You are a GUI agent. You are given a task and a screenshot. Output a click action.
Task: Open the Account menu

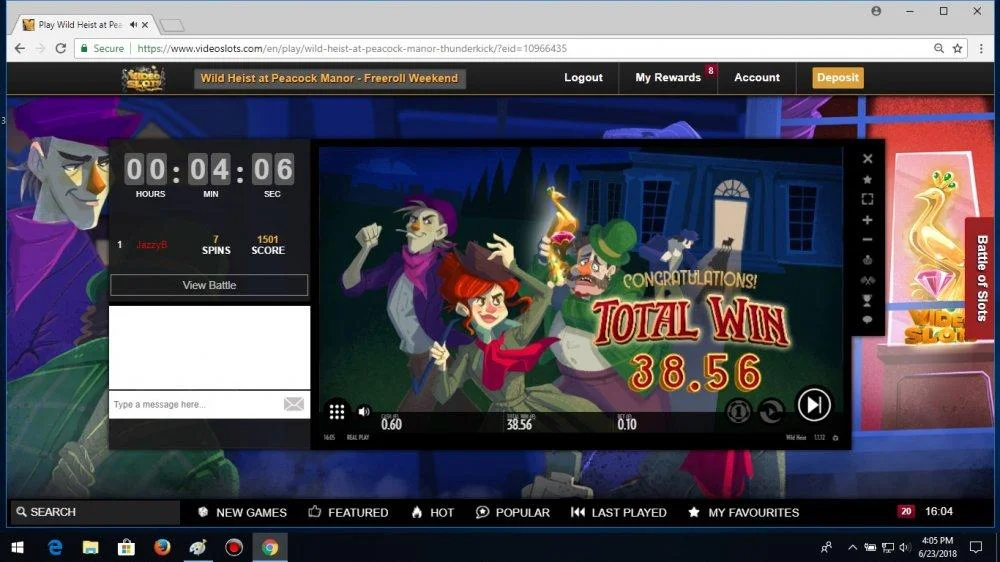tap(756, 78)
